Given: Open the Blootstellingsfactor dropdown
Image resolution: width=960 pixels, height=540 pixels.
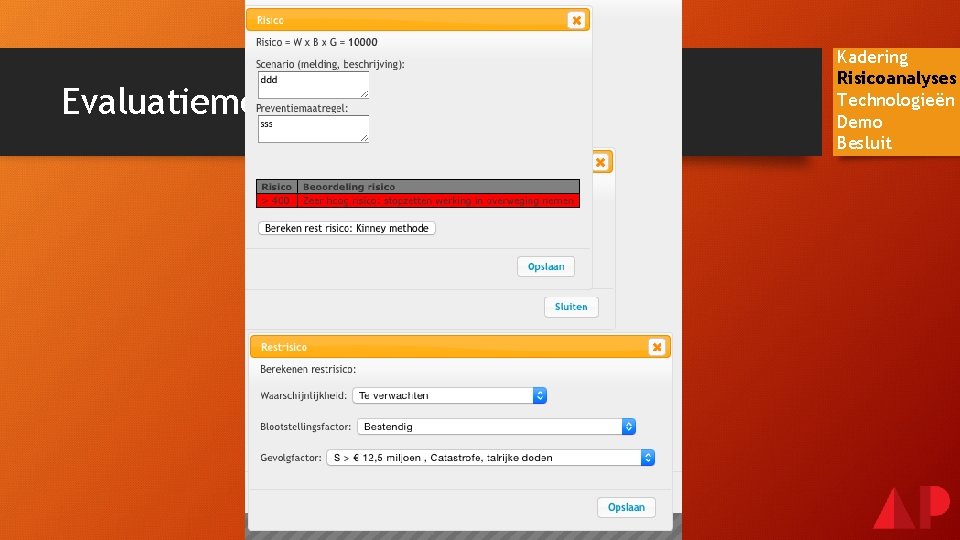Looking at the screenshot, I should [x=497, y=427].
